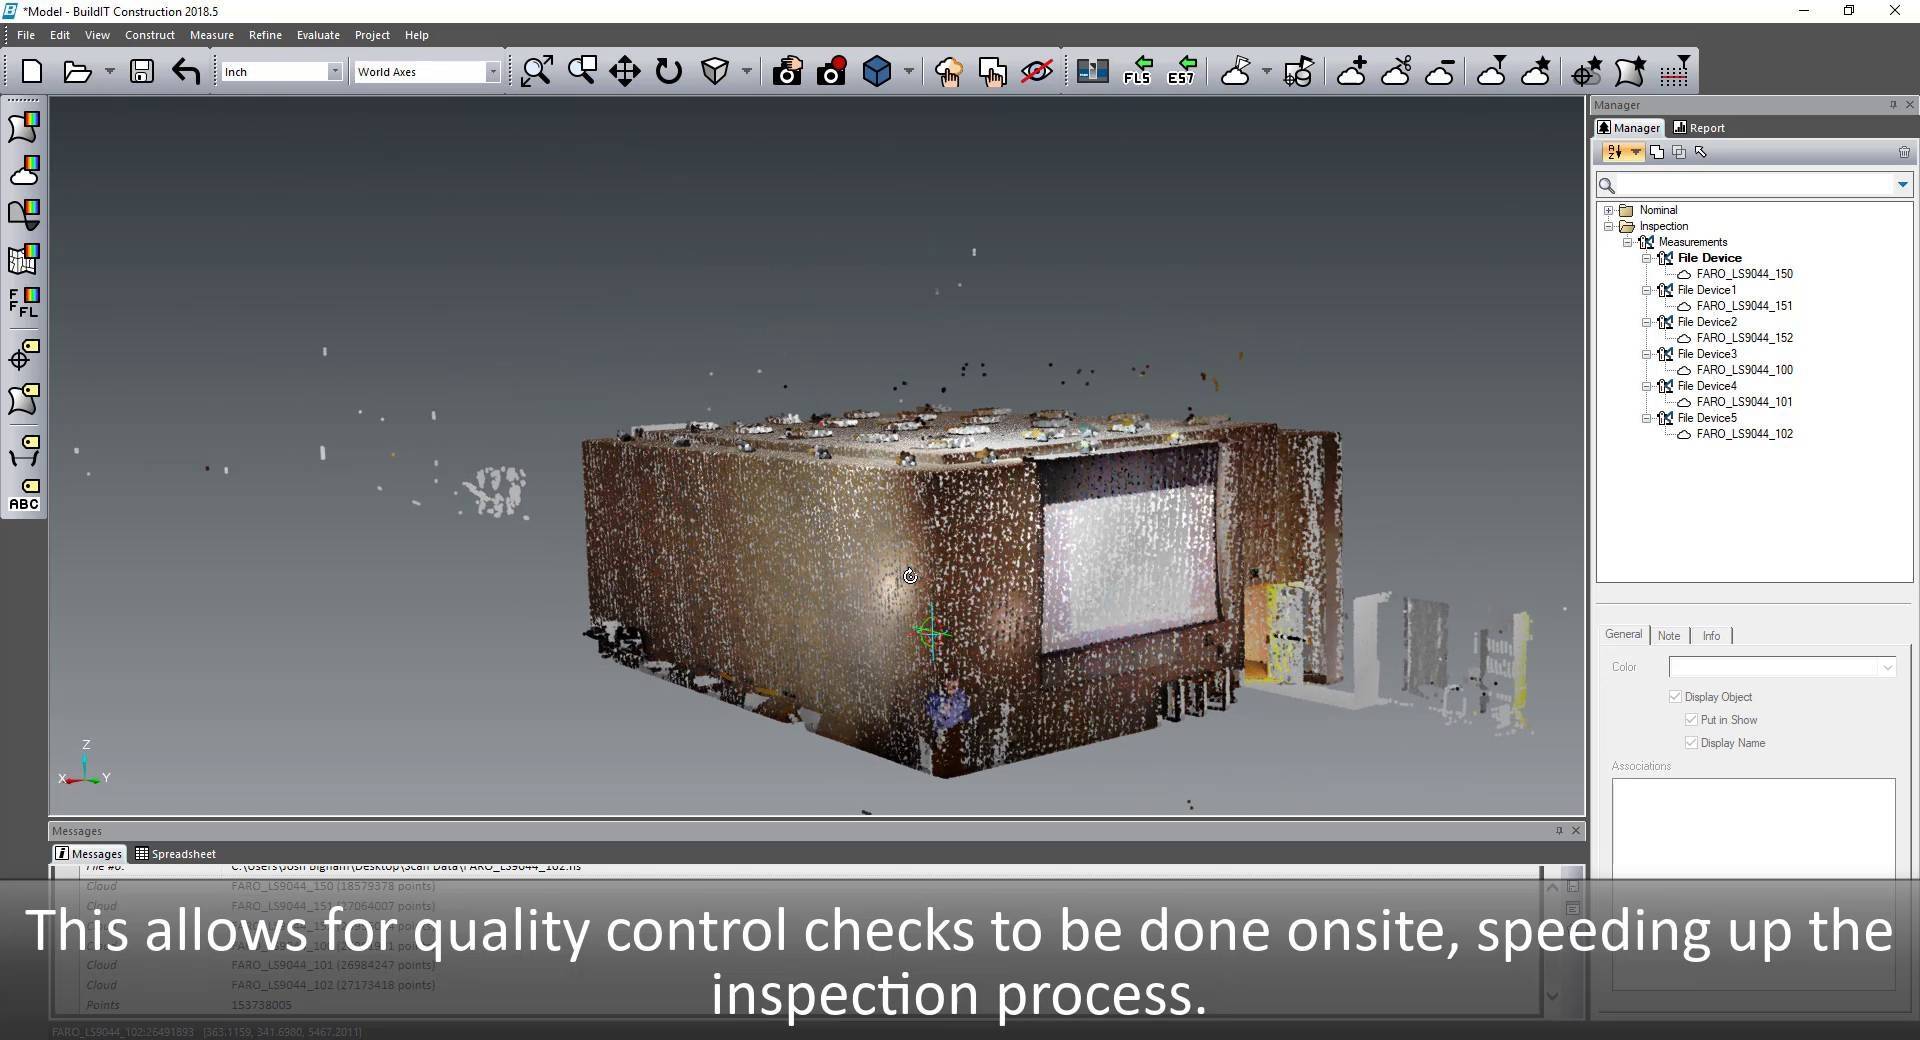Enable the Display Object checkbox
The height and width of the screenshot is (1040, 1920).
(1676, 697)
